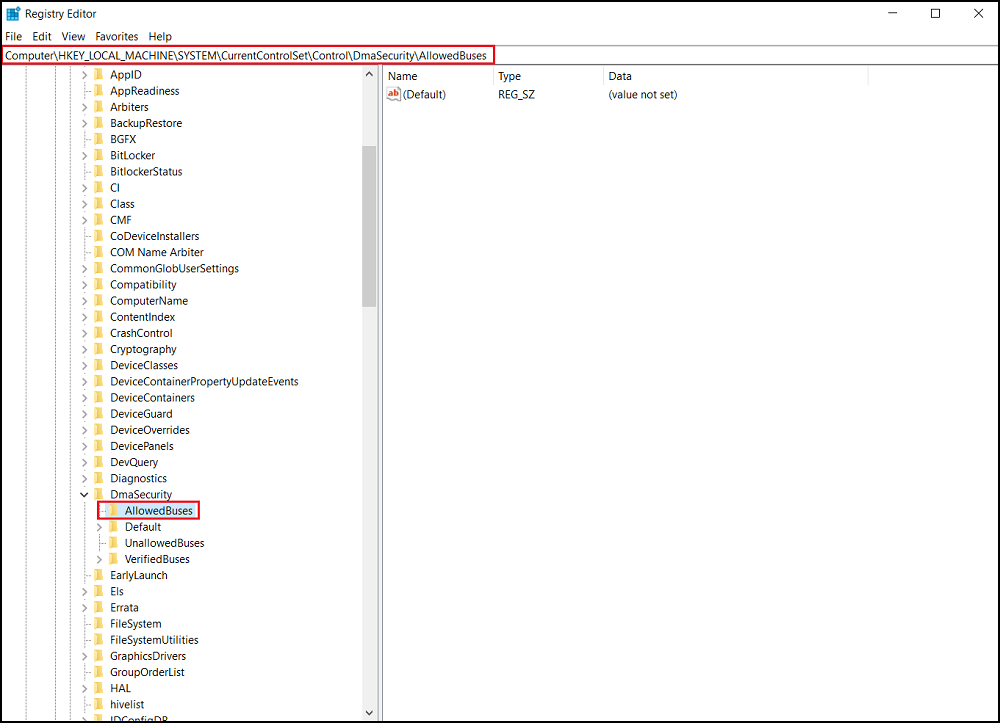The width and height of the screenshot is (1000, 723).
Task: Click the address bar showing the registry path
Action: pos(250,55)
